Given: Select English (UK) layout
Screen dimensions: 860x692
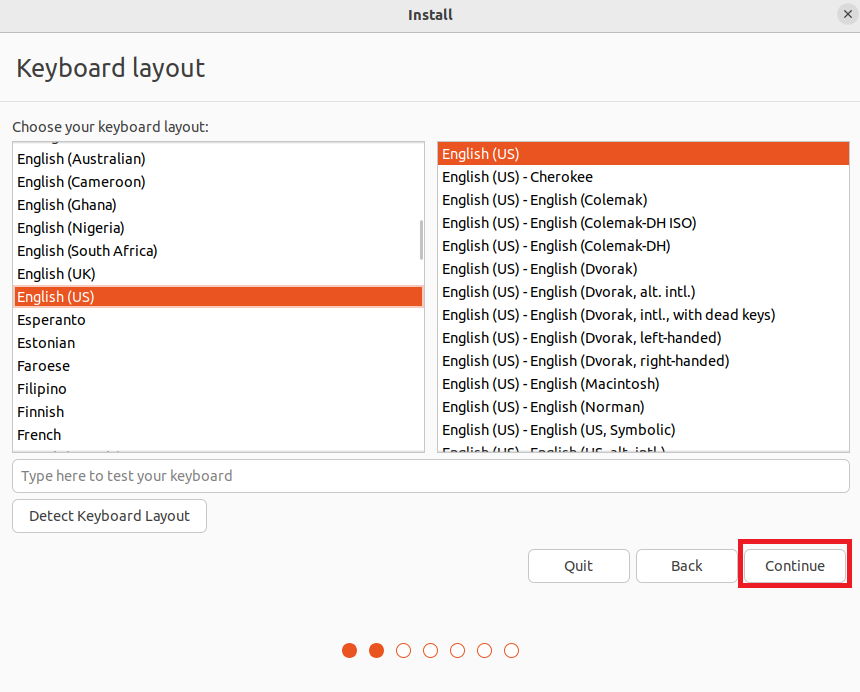Looking at the screenshot, I should pos(218,274).
